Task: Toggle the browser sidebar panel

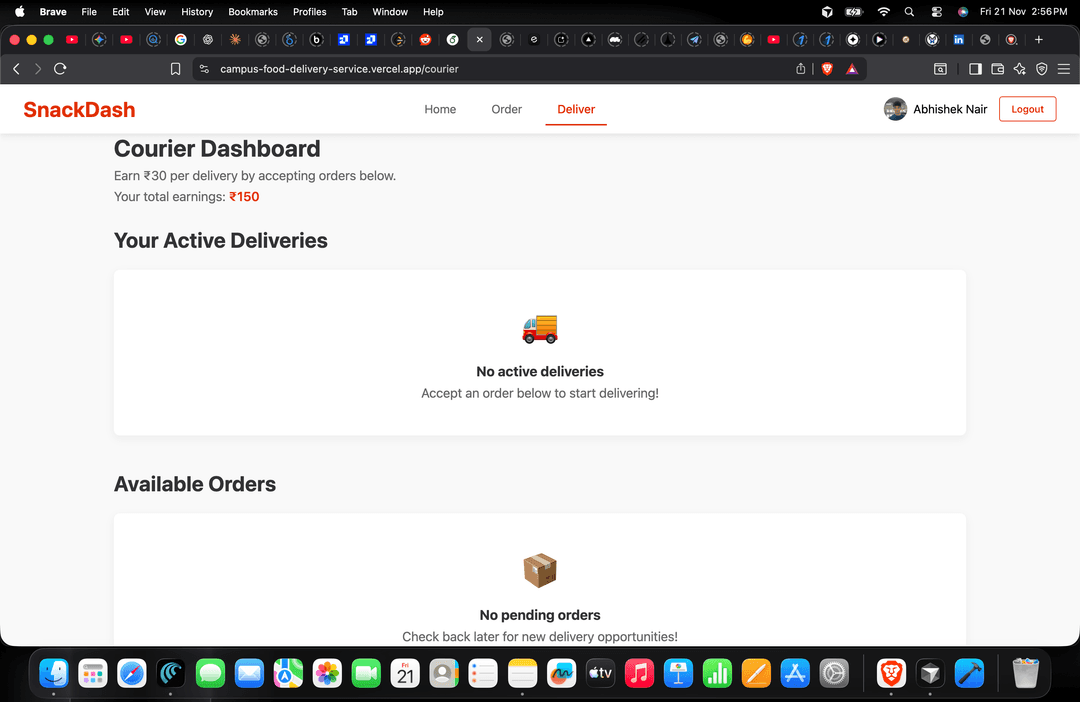Action: coord(975,69)
